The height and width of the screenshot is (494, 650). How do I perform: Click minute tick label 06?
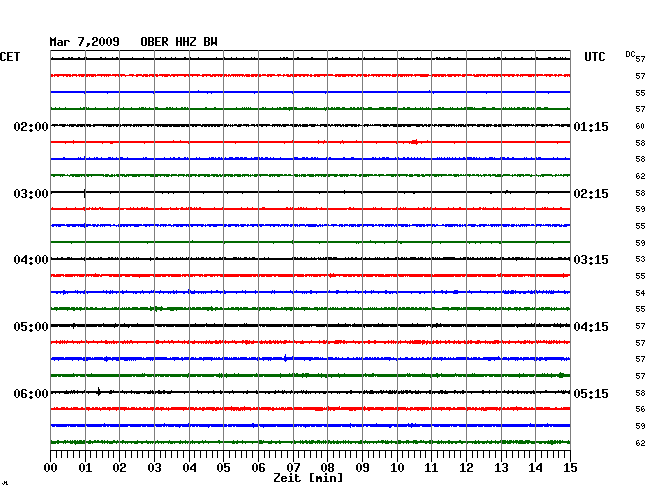(258, 468)
